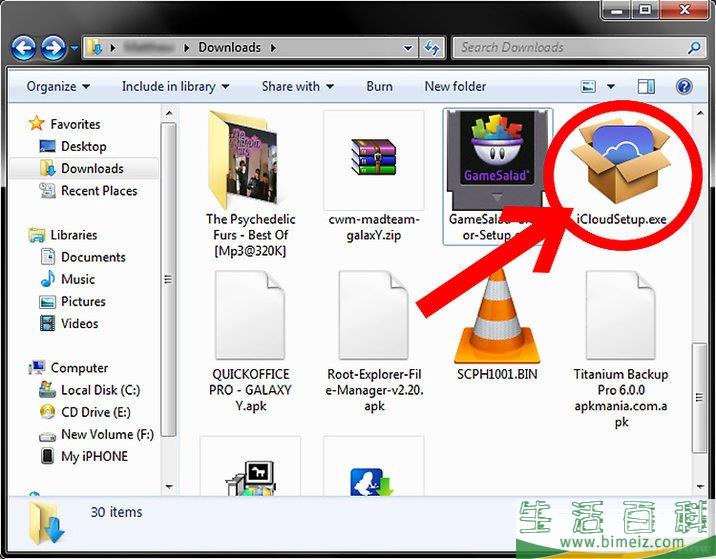Image resolution: width=716 pixels, height=559 pixels.
Task: Open Desktop in the navigation pane
Action: [84, 147]
